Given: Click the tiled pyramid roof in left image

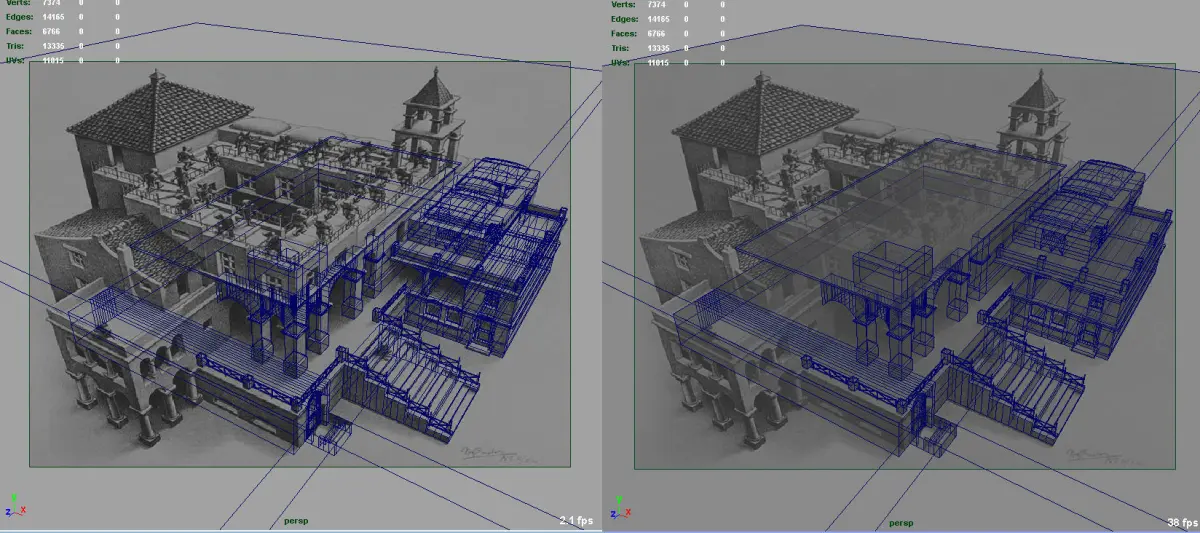Looking at the screenshot, I should pos(160,110).
